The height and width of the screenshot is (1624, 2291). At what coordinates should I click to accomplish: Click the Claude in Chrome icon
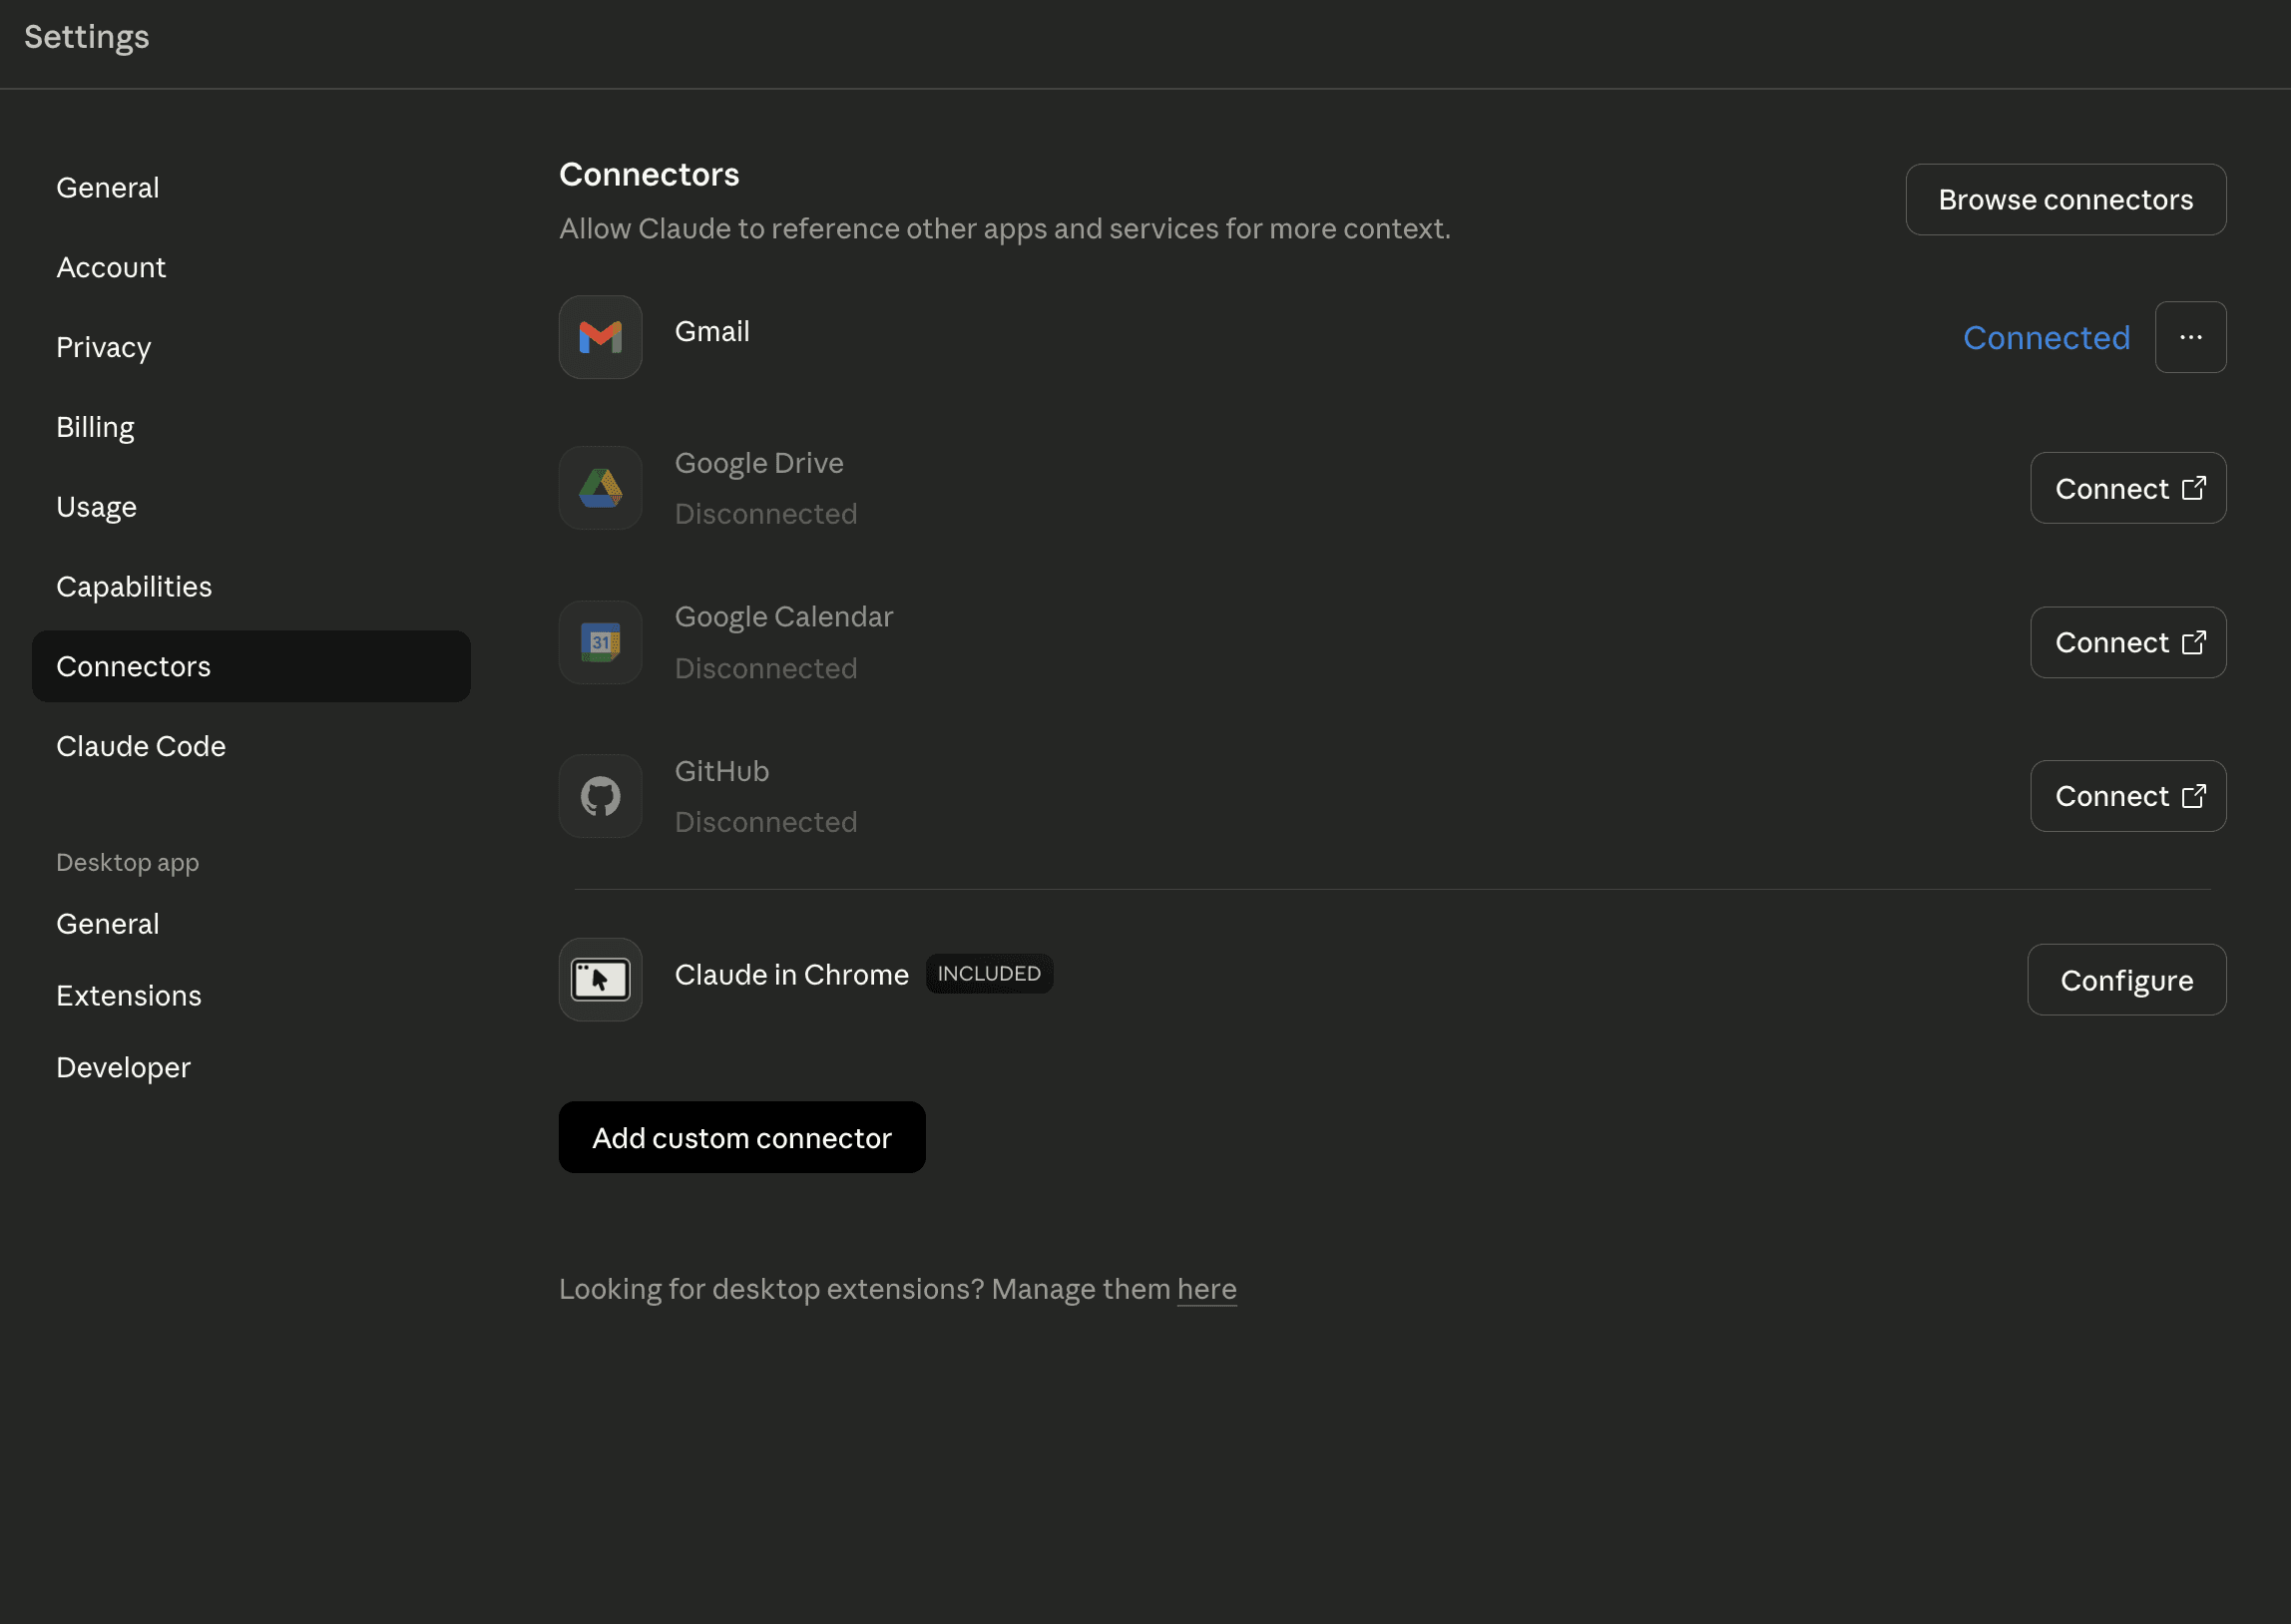click(600, 979)
